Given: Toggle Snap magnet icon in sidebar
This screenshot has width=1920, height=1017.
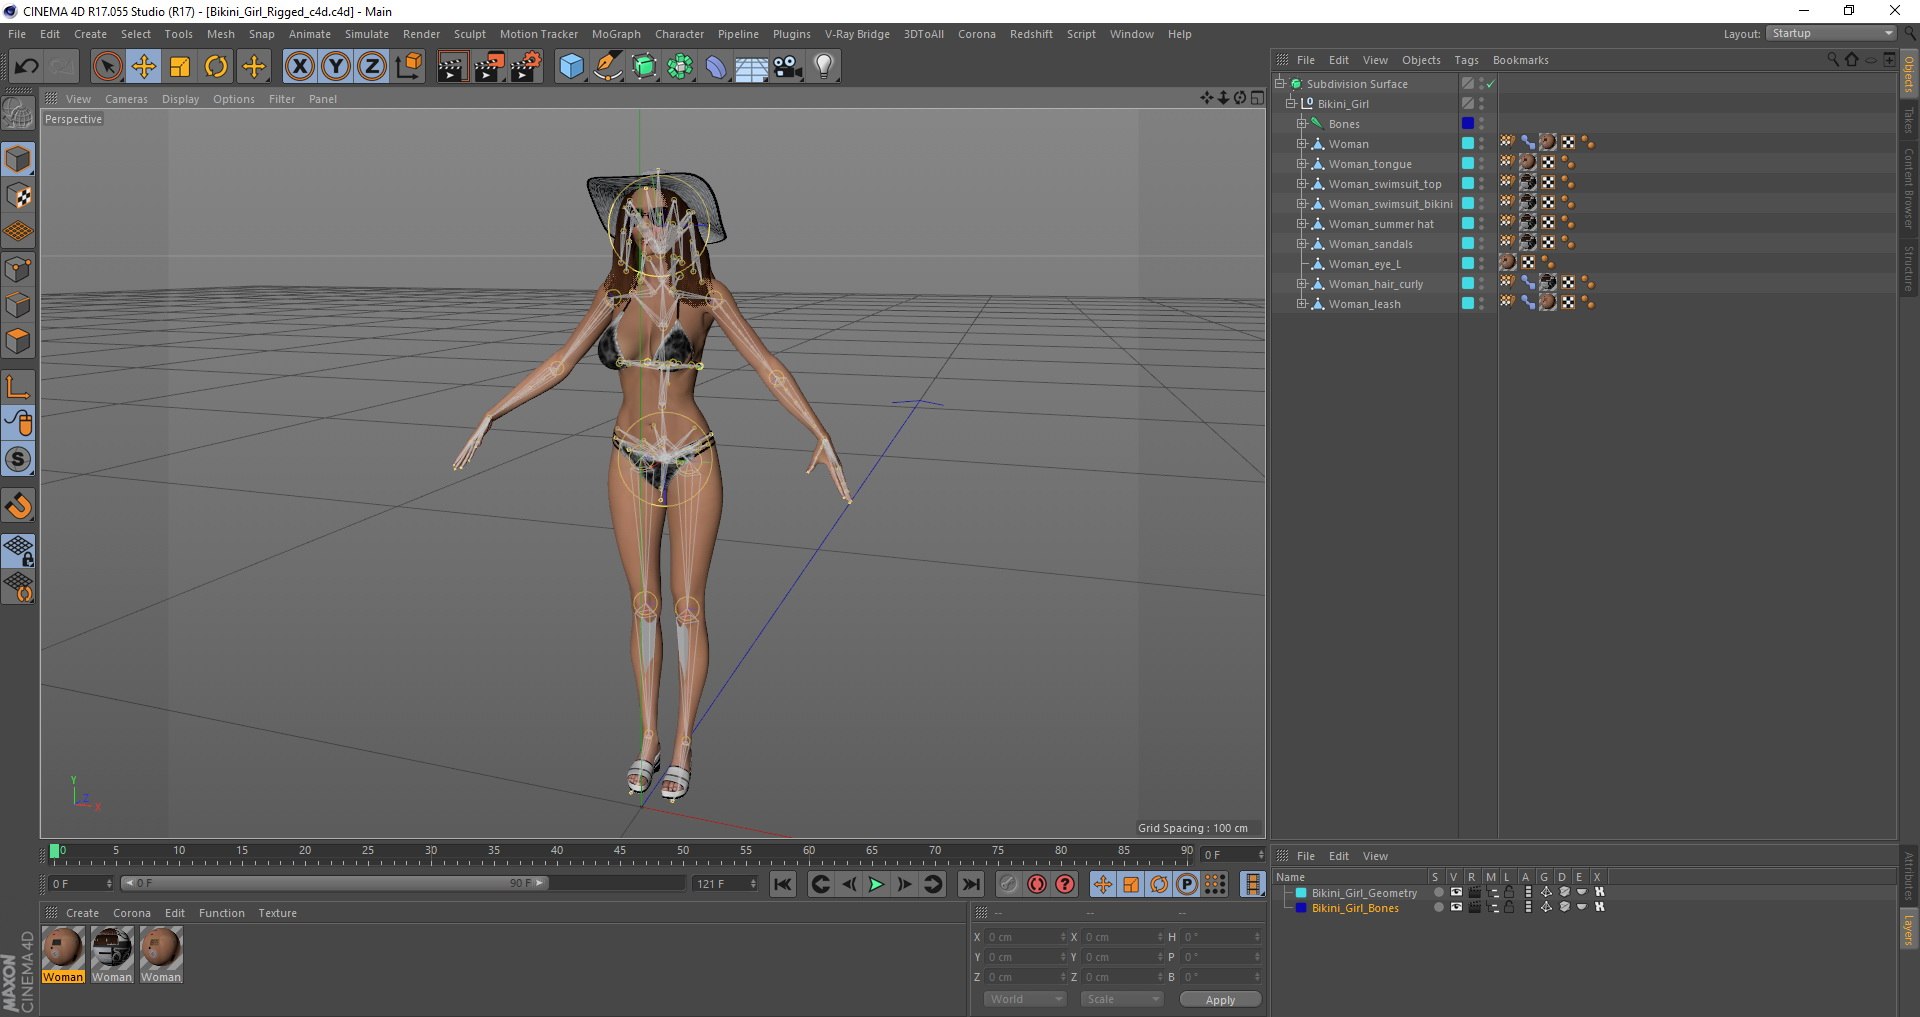Looking at the screenshot, I should click(x=18, y=506).
